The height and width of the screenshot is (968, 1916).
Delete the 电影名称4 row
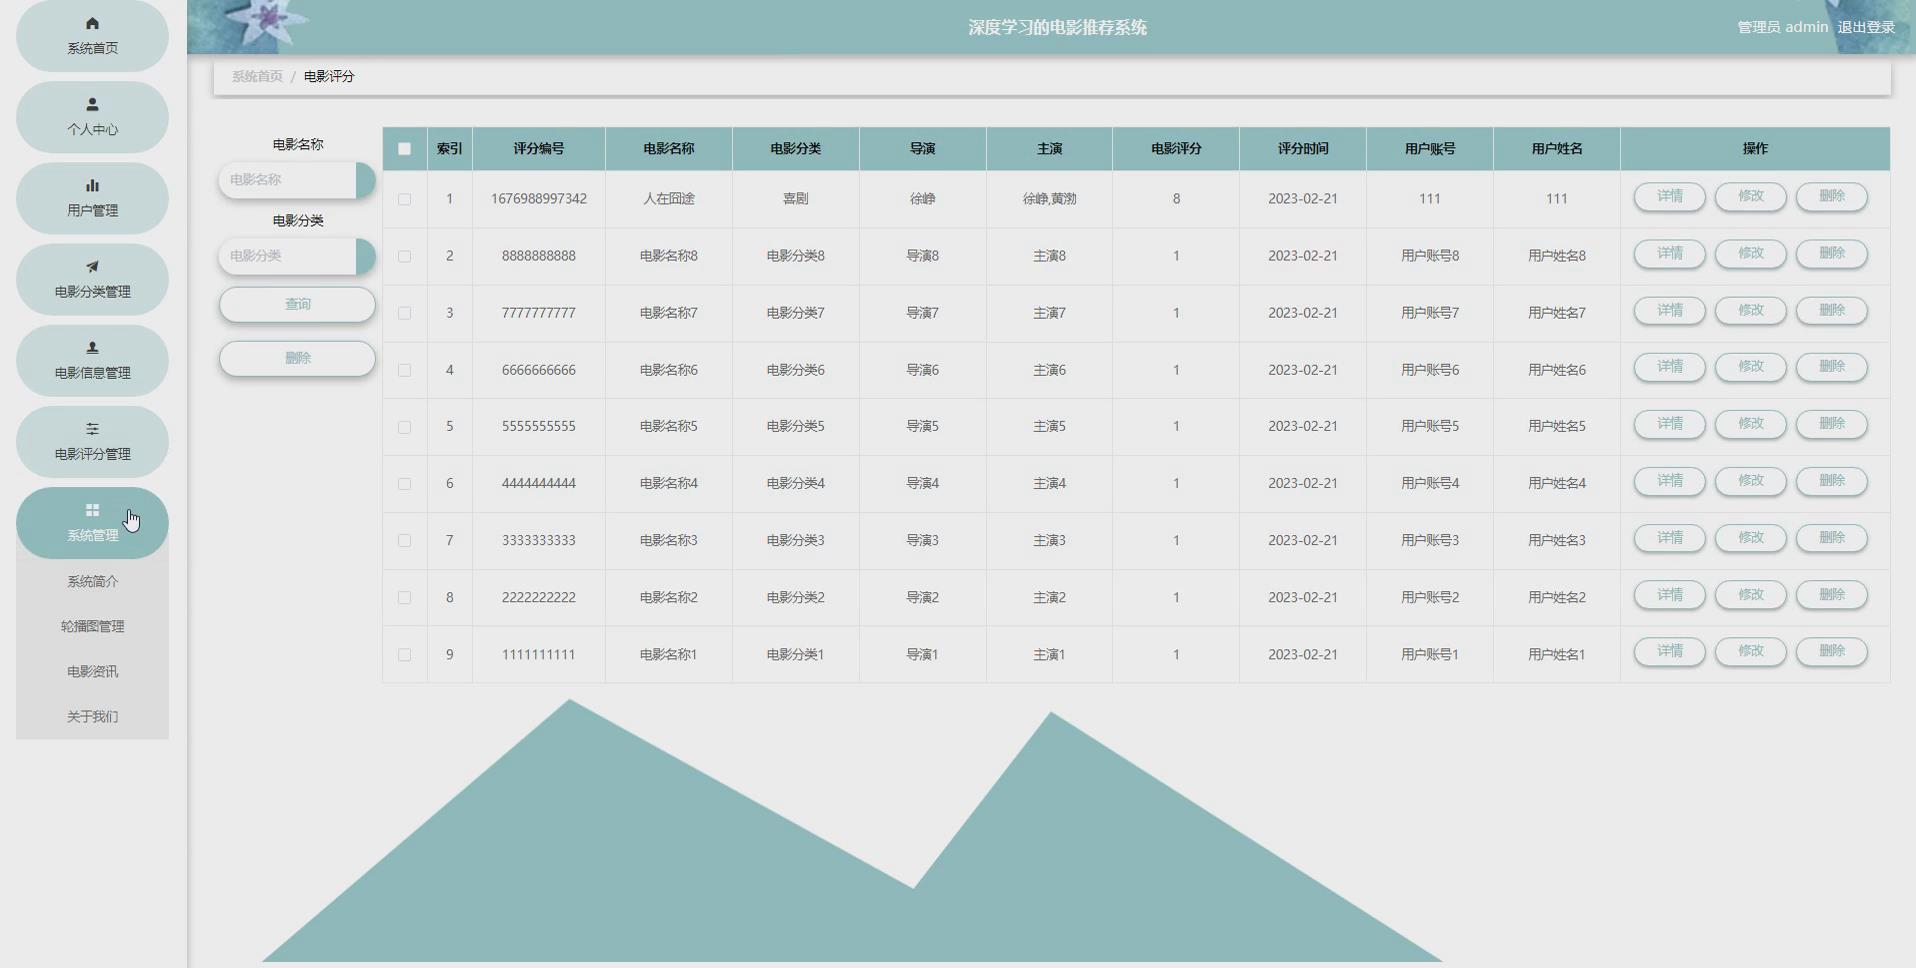(1831, 481)
